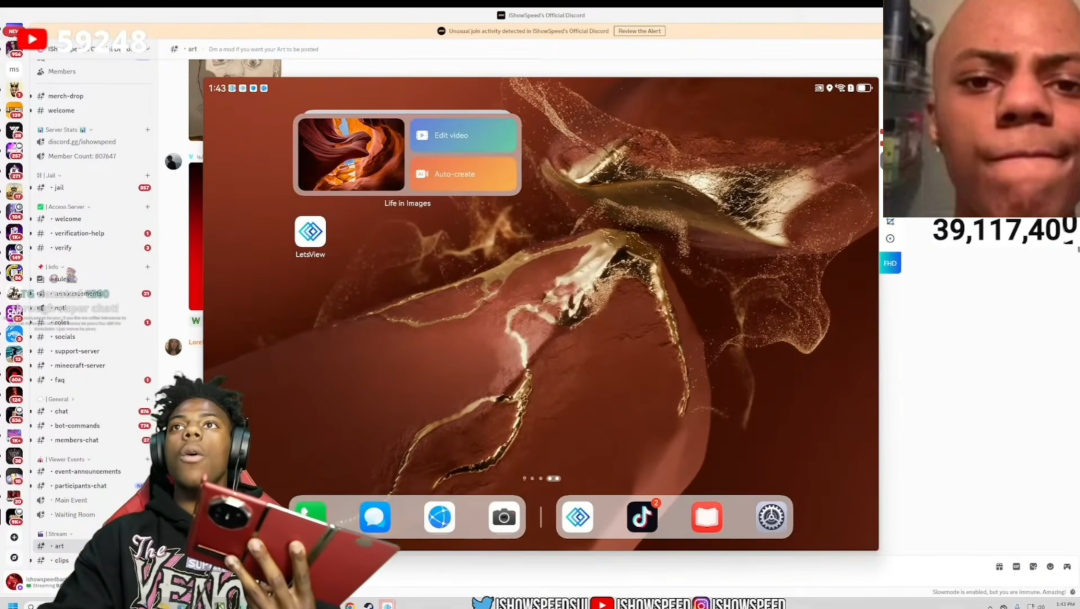Tap the Edit video button
1080x609 pixels.
point(463,135)
